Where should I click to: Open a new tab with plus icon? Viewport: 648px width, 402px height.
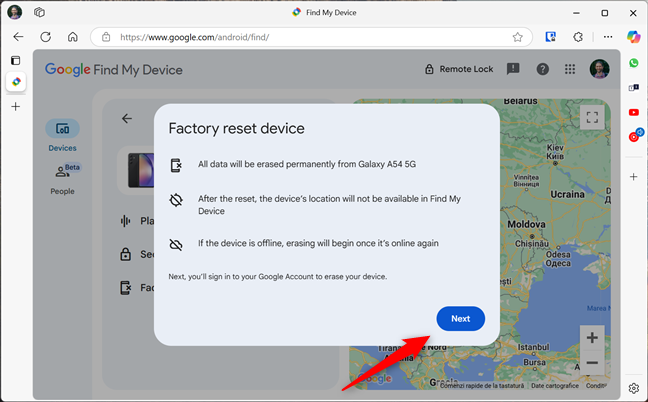[x=16, y=107]
